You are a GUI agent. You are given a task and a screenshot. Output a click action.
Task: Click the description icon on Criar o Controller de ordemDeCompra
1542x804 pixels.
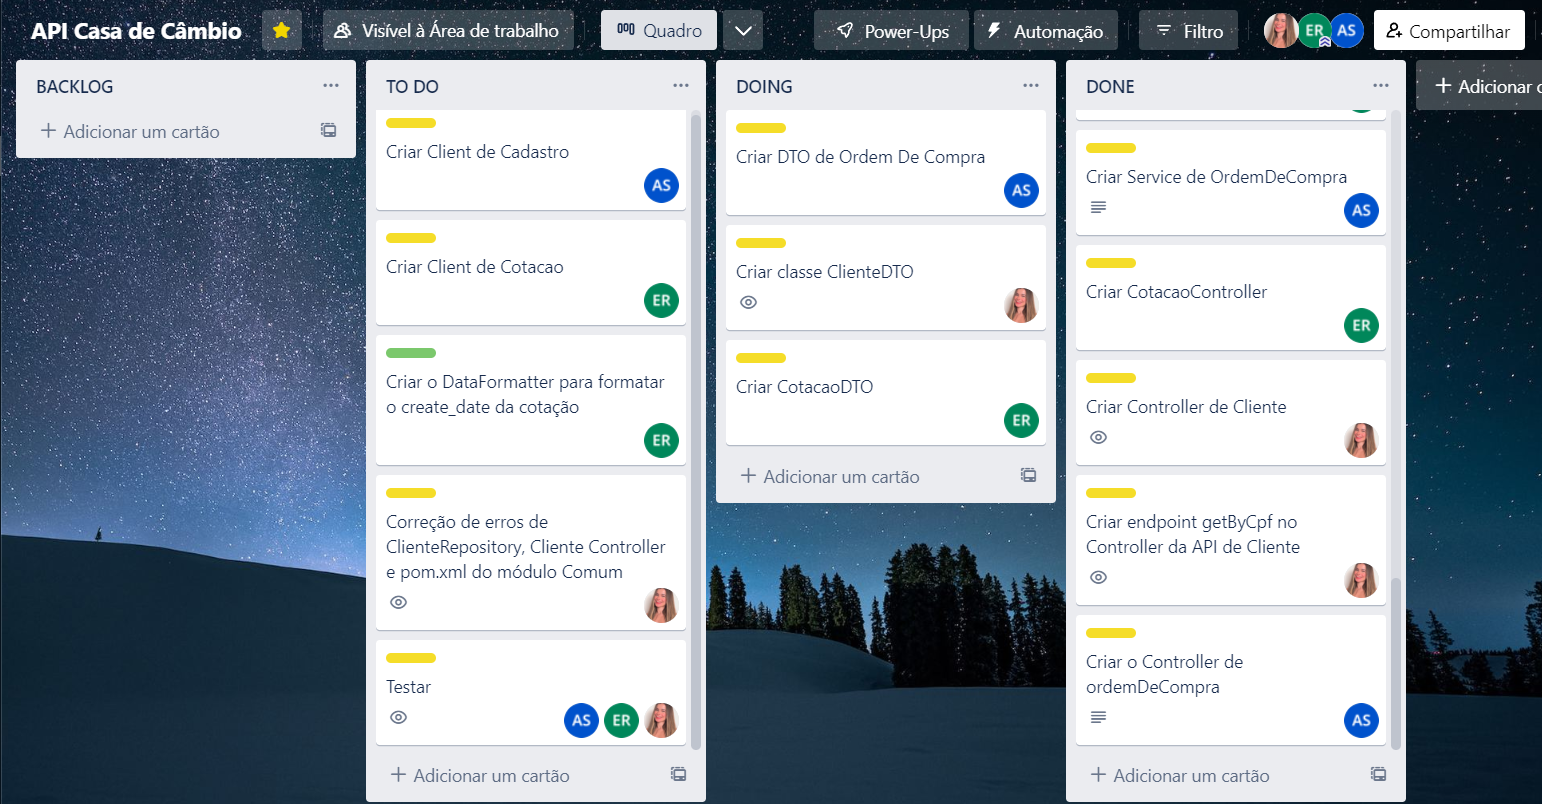pyautogui.click(x=1098, y=717)
